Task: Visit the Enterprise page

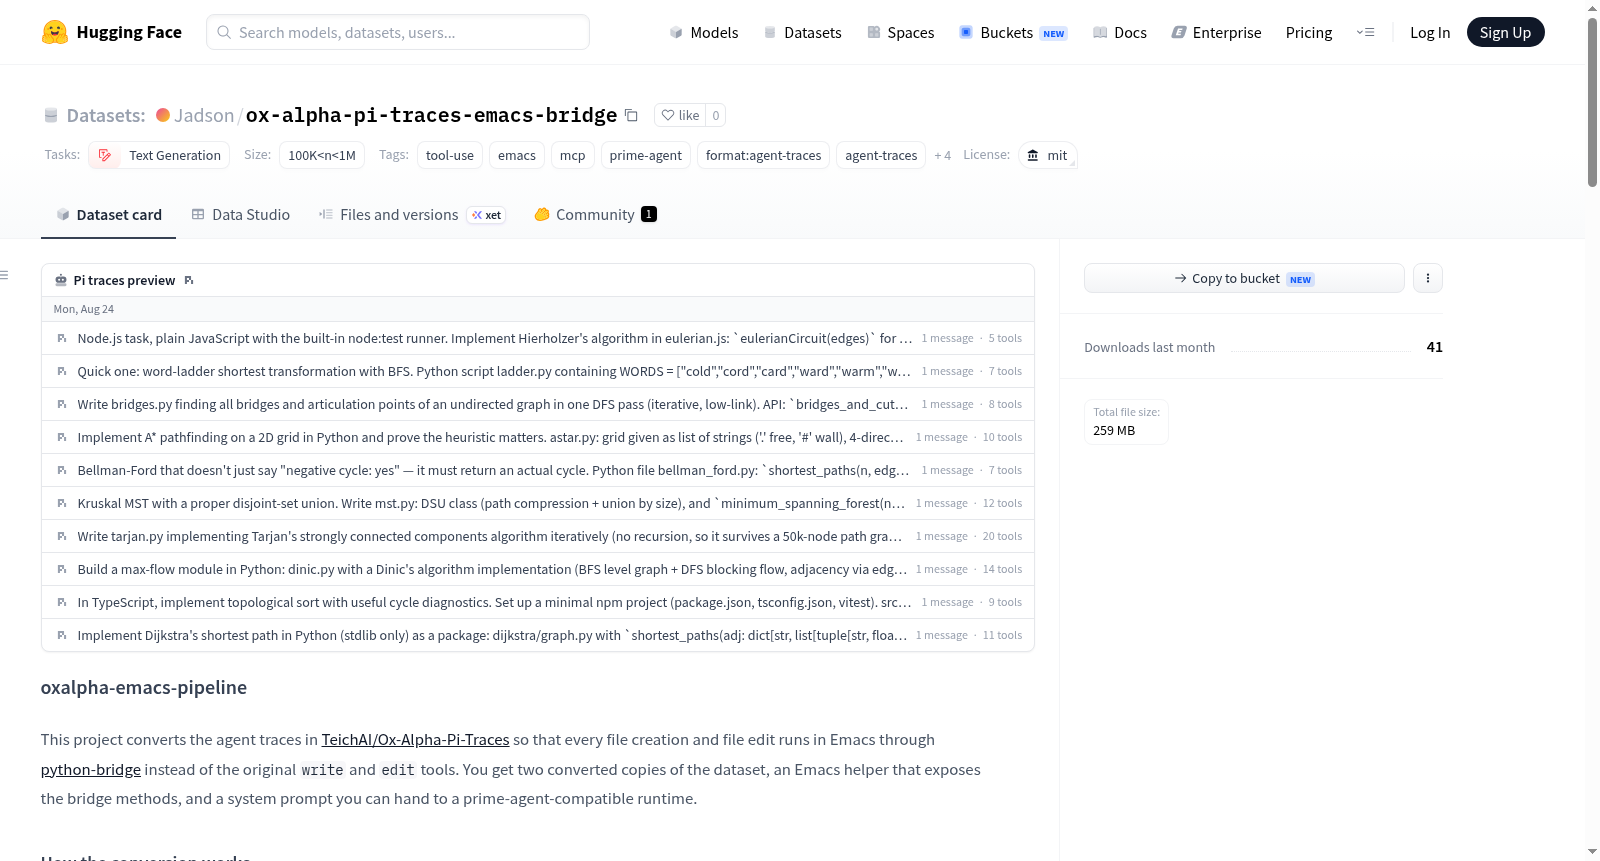Action: (1216, 32)
